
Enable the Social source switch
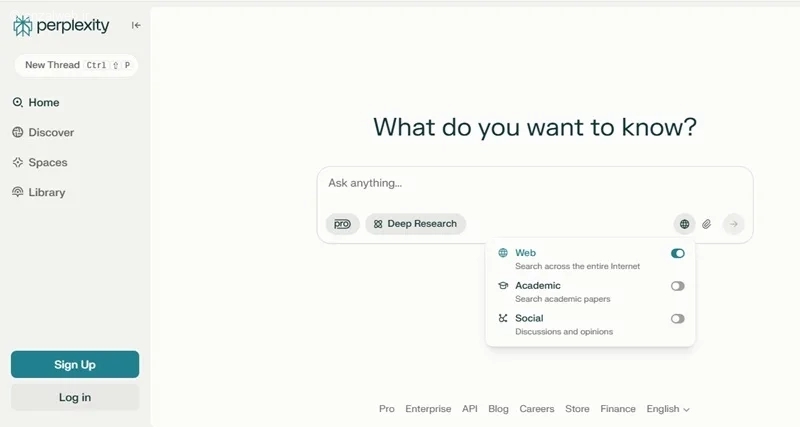coord(678,319)
